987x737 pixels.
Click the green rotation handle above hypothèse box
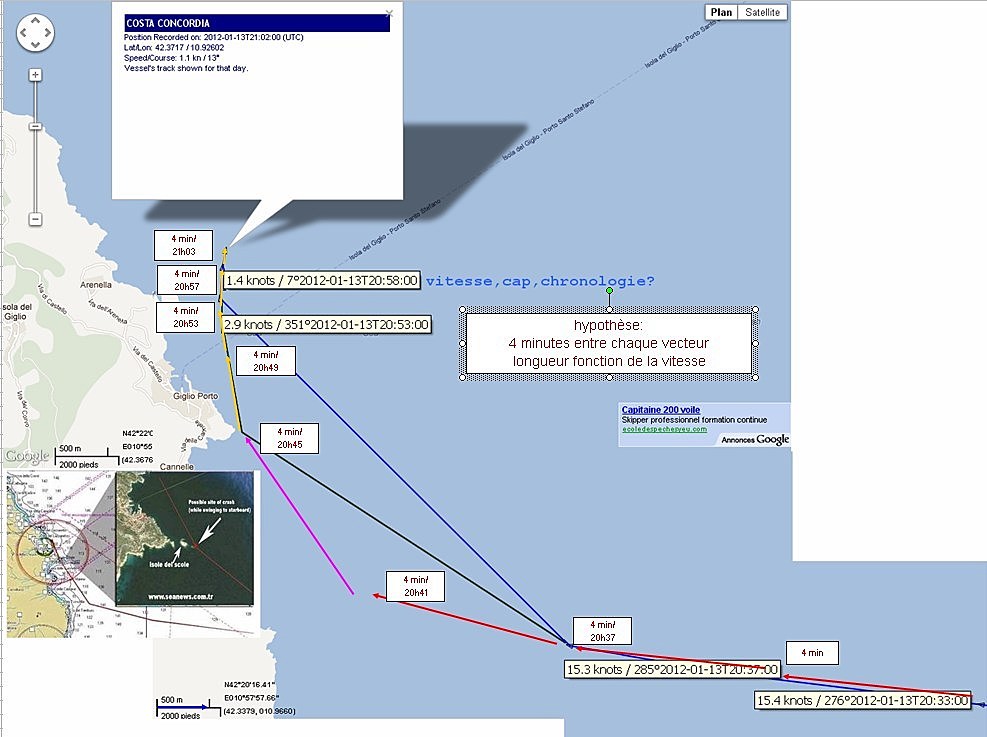[x=609, y=291]
